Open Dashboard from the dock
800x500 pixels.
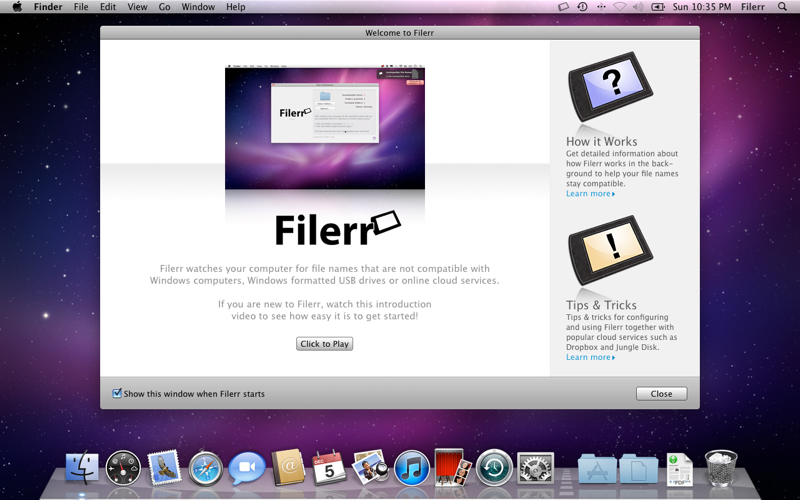pyautogui.click(x=123, y=467)
